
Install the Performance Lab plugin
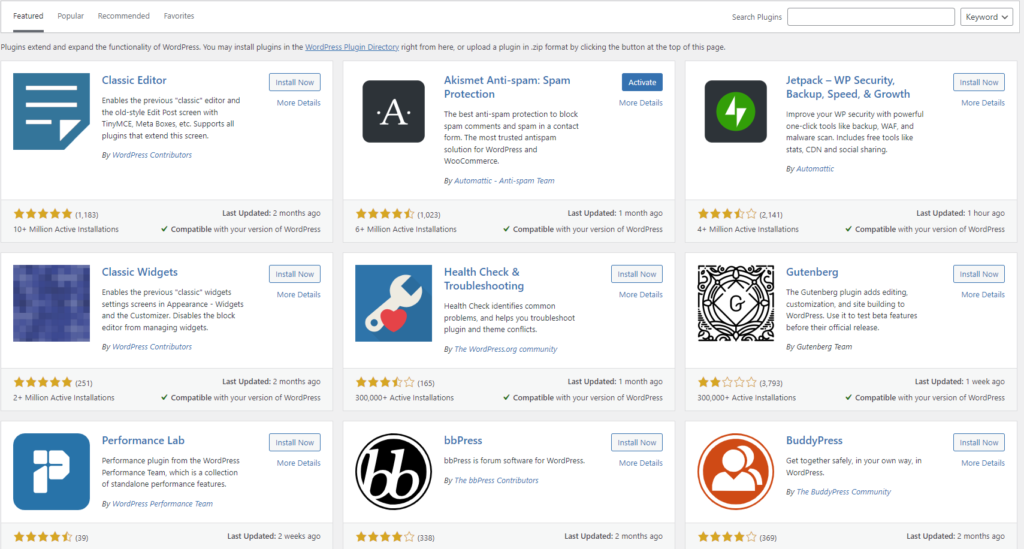pos(295,443)
